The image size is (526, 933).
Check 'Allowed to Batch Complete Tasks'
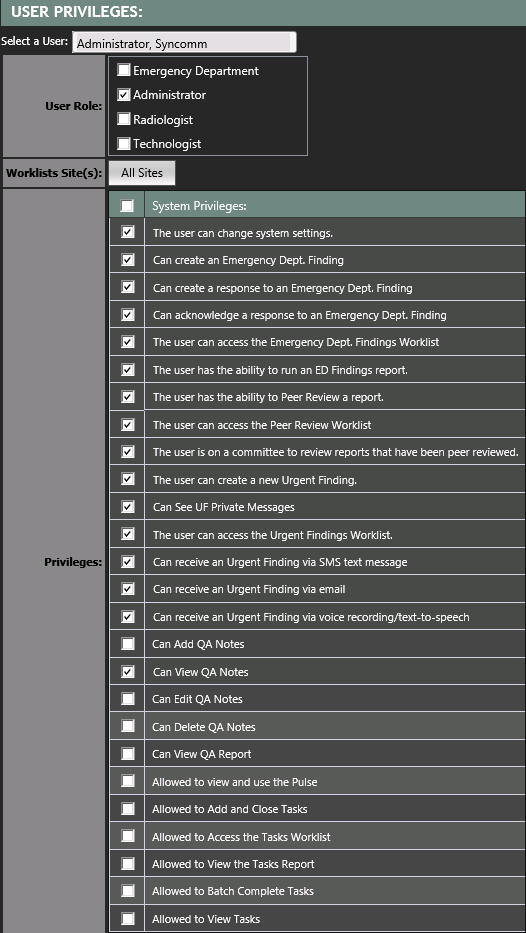pyautogui.click(x=127, y=891)
